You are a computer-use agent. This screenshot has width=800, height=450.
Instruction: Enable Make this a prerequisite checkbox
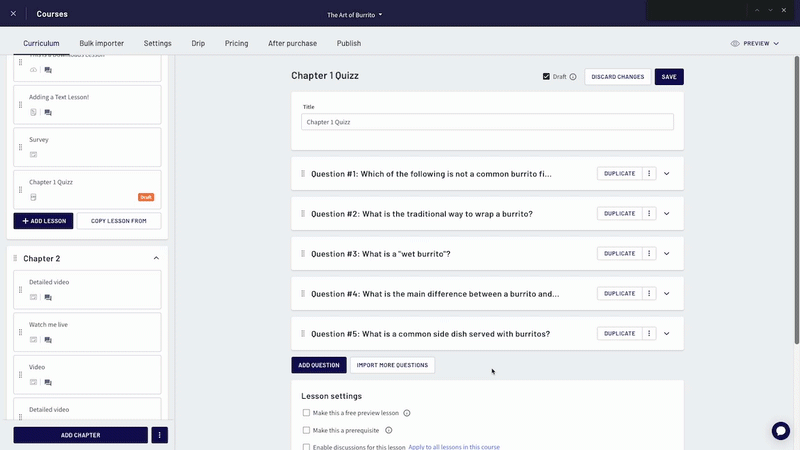306,430
